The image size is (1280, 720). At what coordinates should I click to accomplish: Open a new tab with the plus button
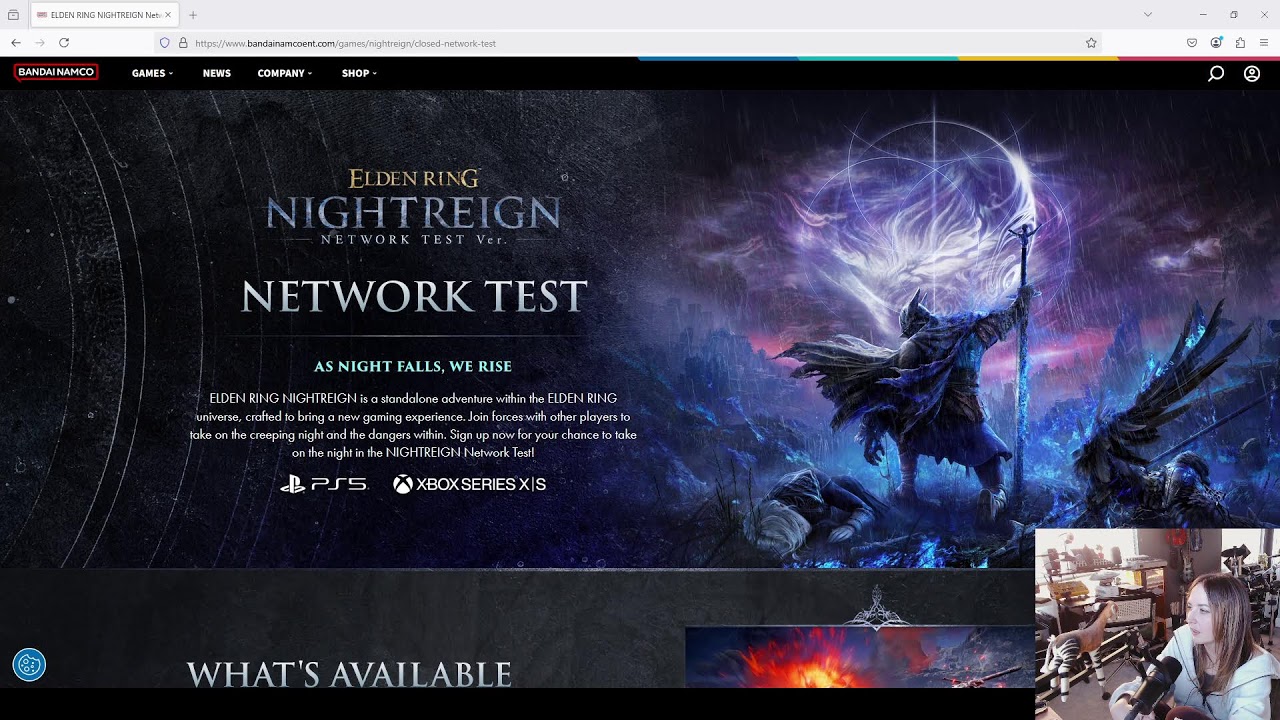193,15
